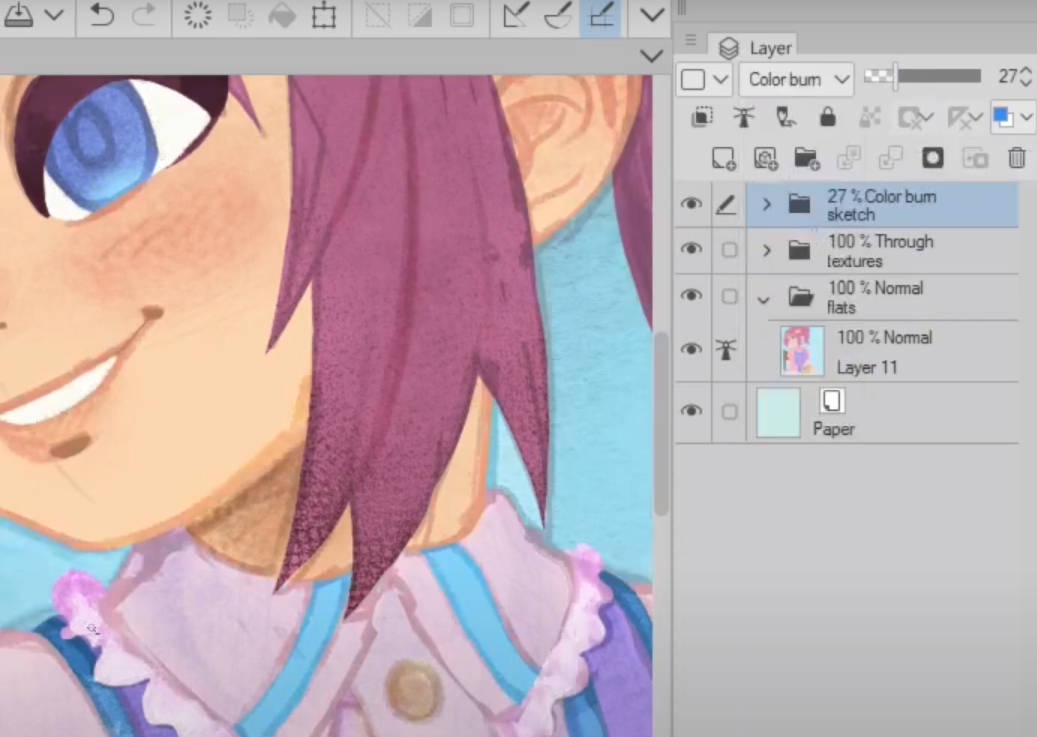The height and width of the screenshot is (737, 1037).
Task: Select the Layer 11 thumbnail
Action: point(802,351)
